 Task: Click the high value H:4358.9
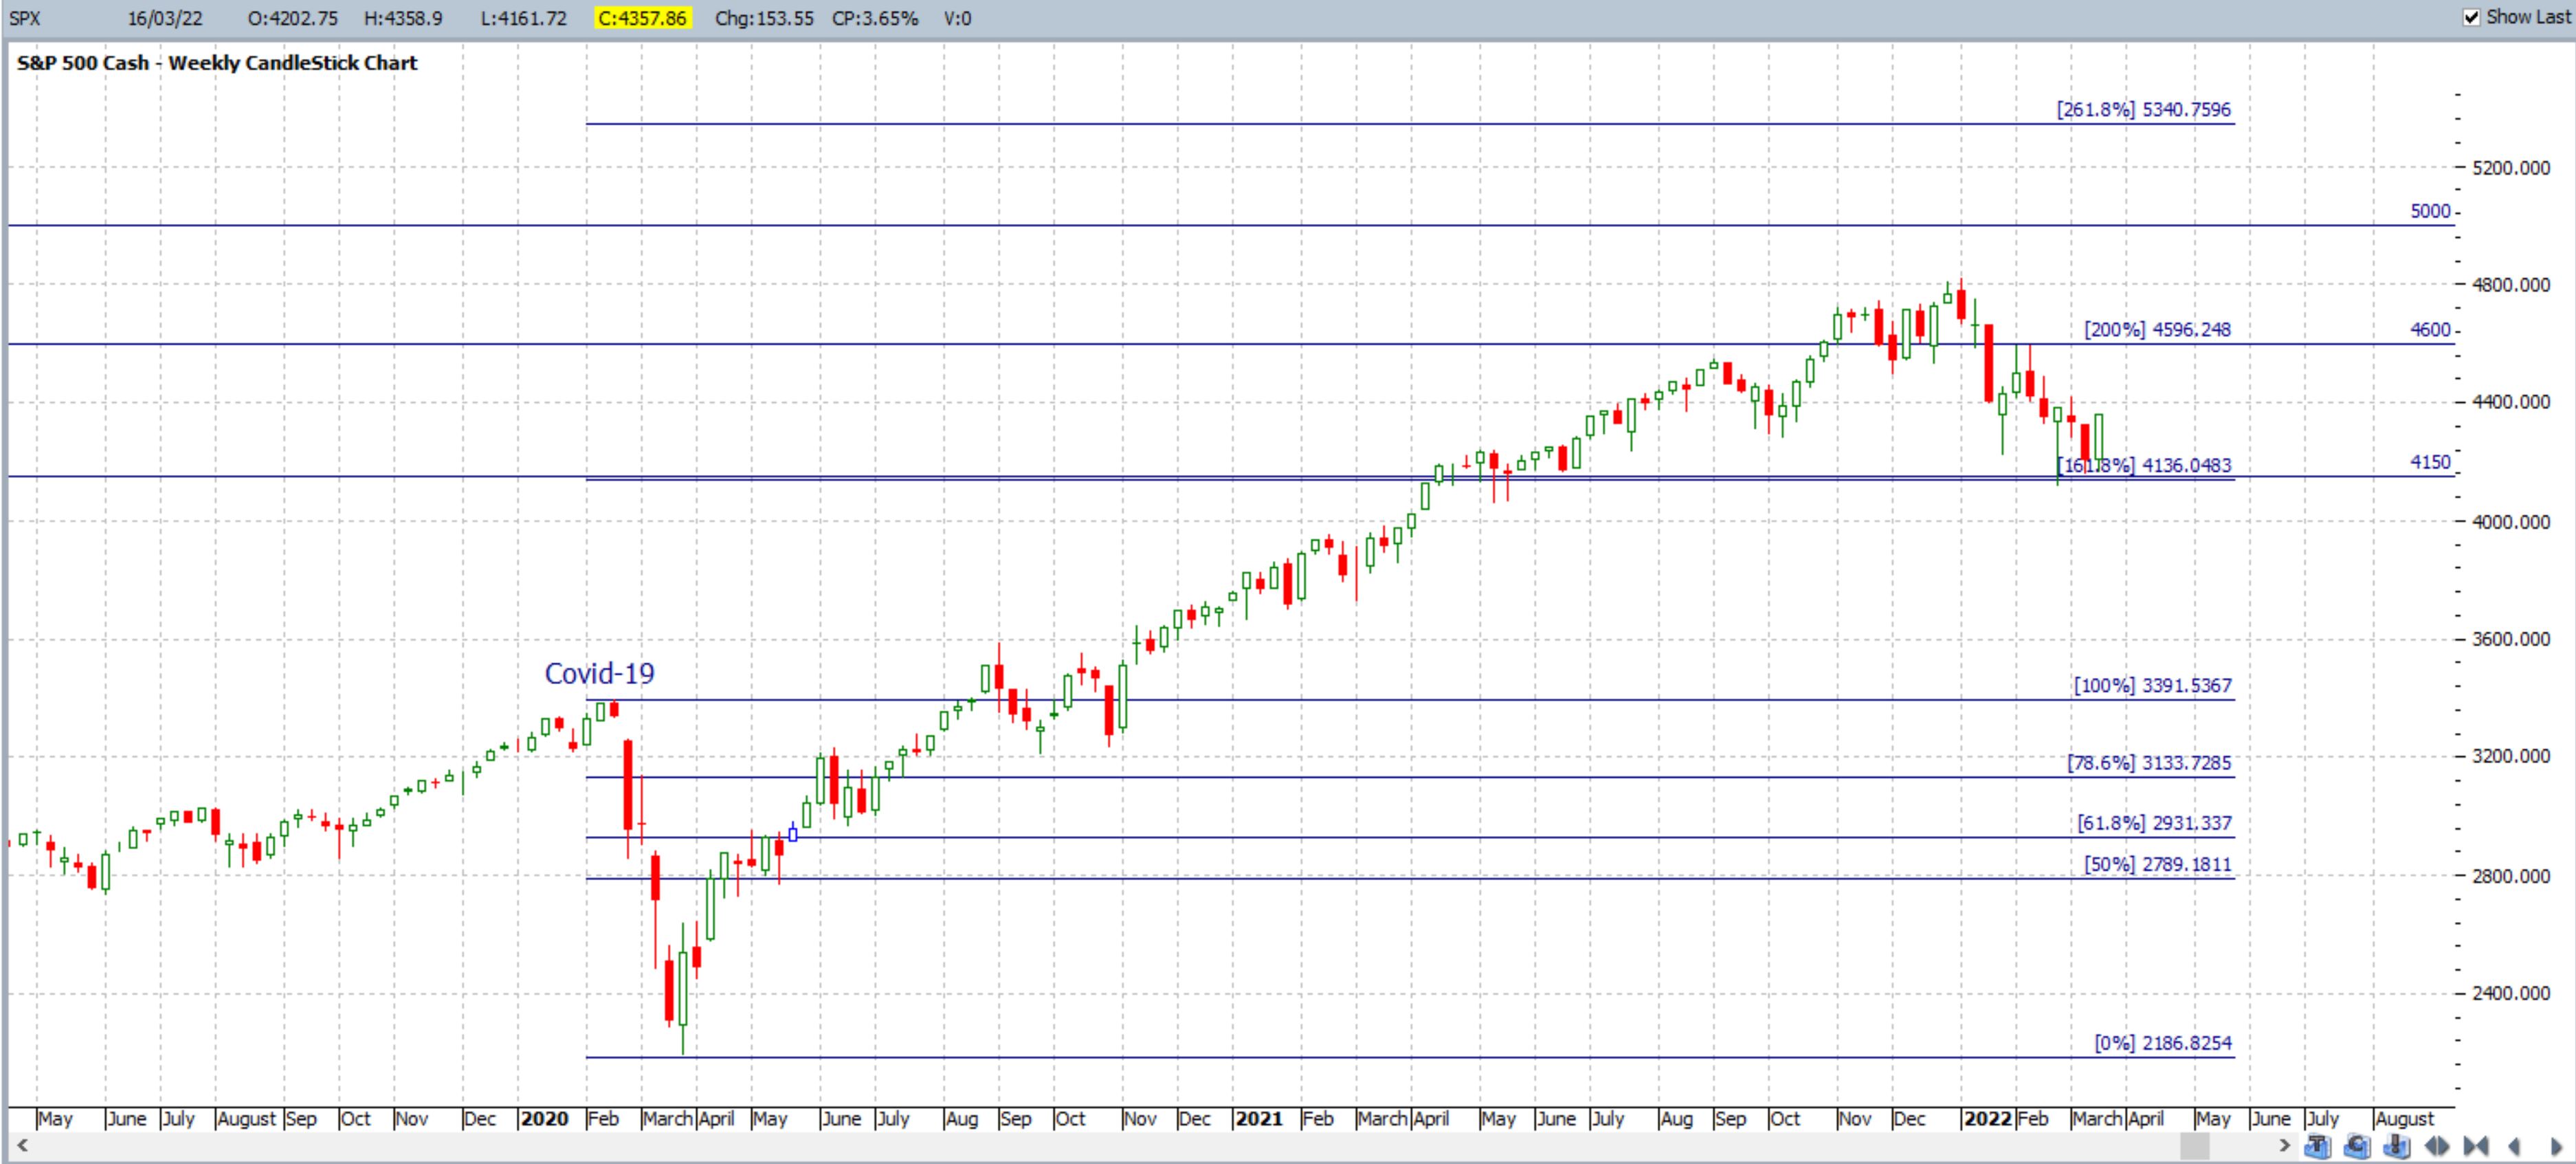403,18
